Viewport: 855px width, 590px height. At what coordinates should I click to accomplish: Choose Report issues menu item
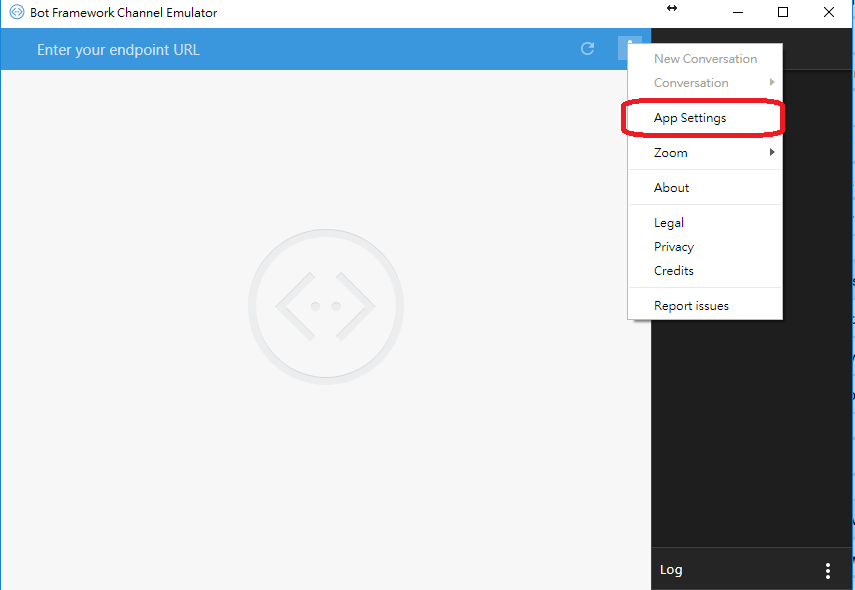click(x=705, y=305)
